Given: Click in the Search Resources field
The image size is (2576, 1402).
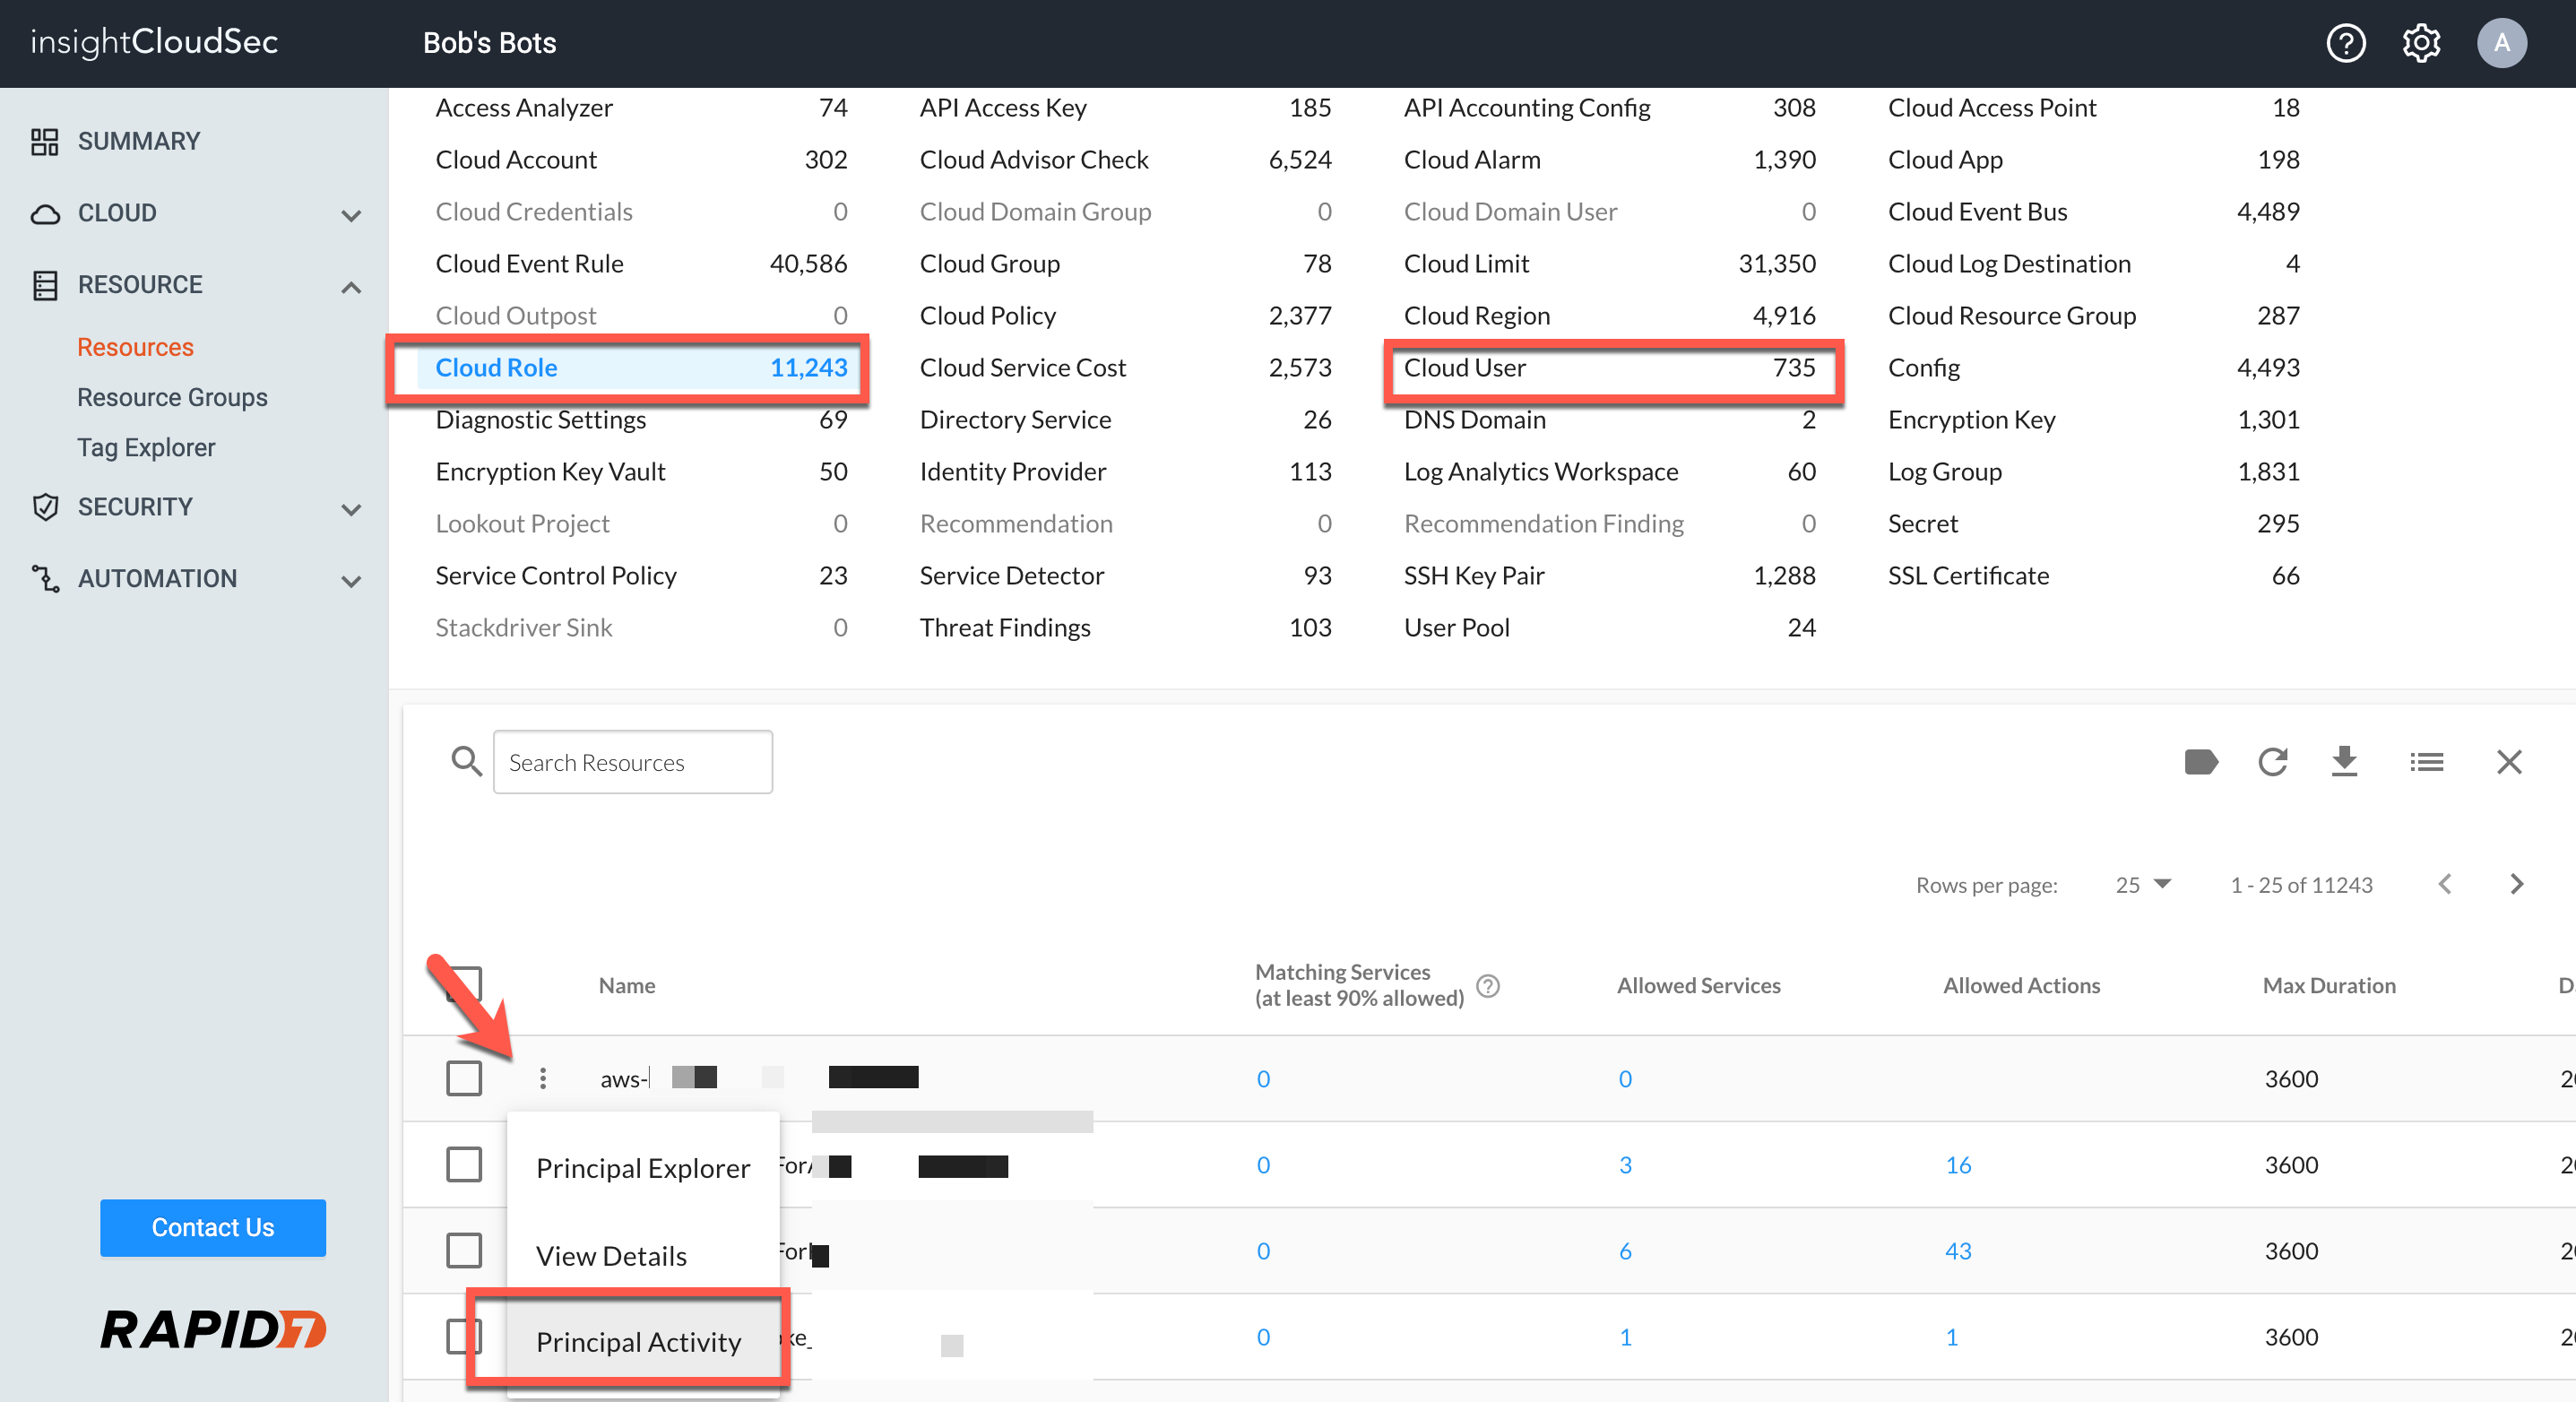Looking at the screenshot, I should tap(633, 762).
